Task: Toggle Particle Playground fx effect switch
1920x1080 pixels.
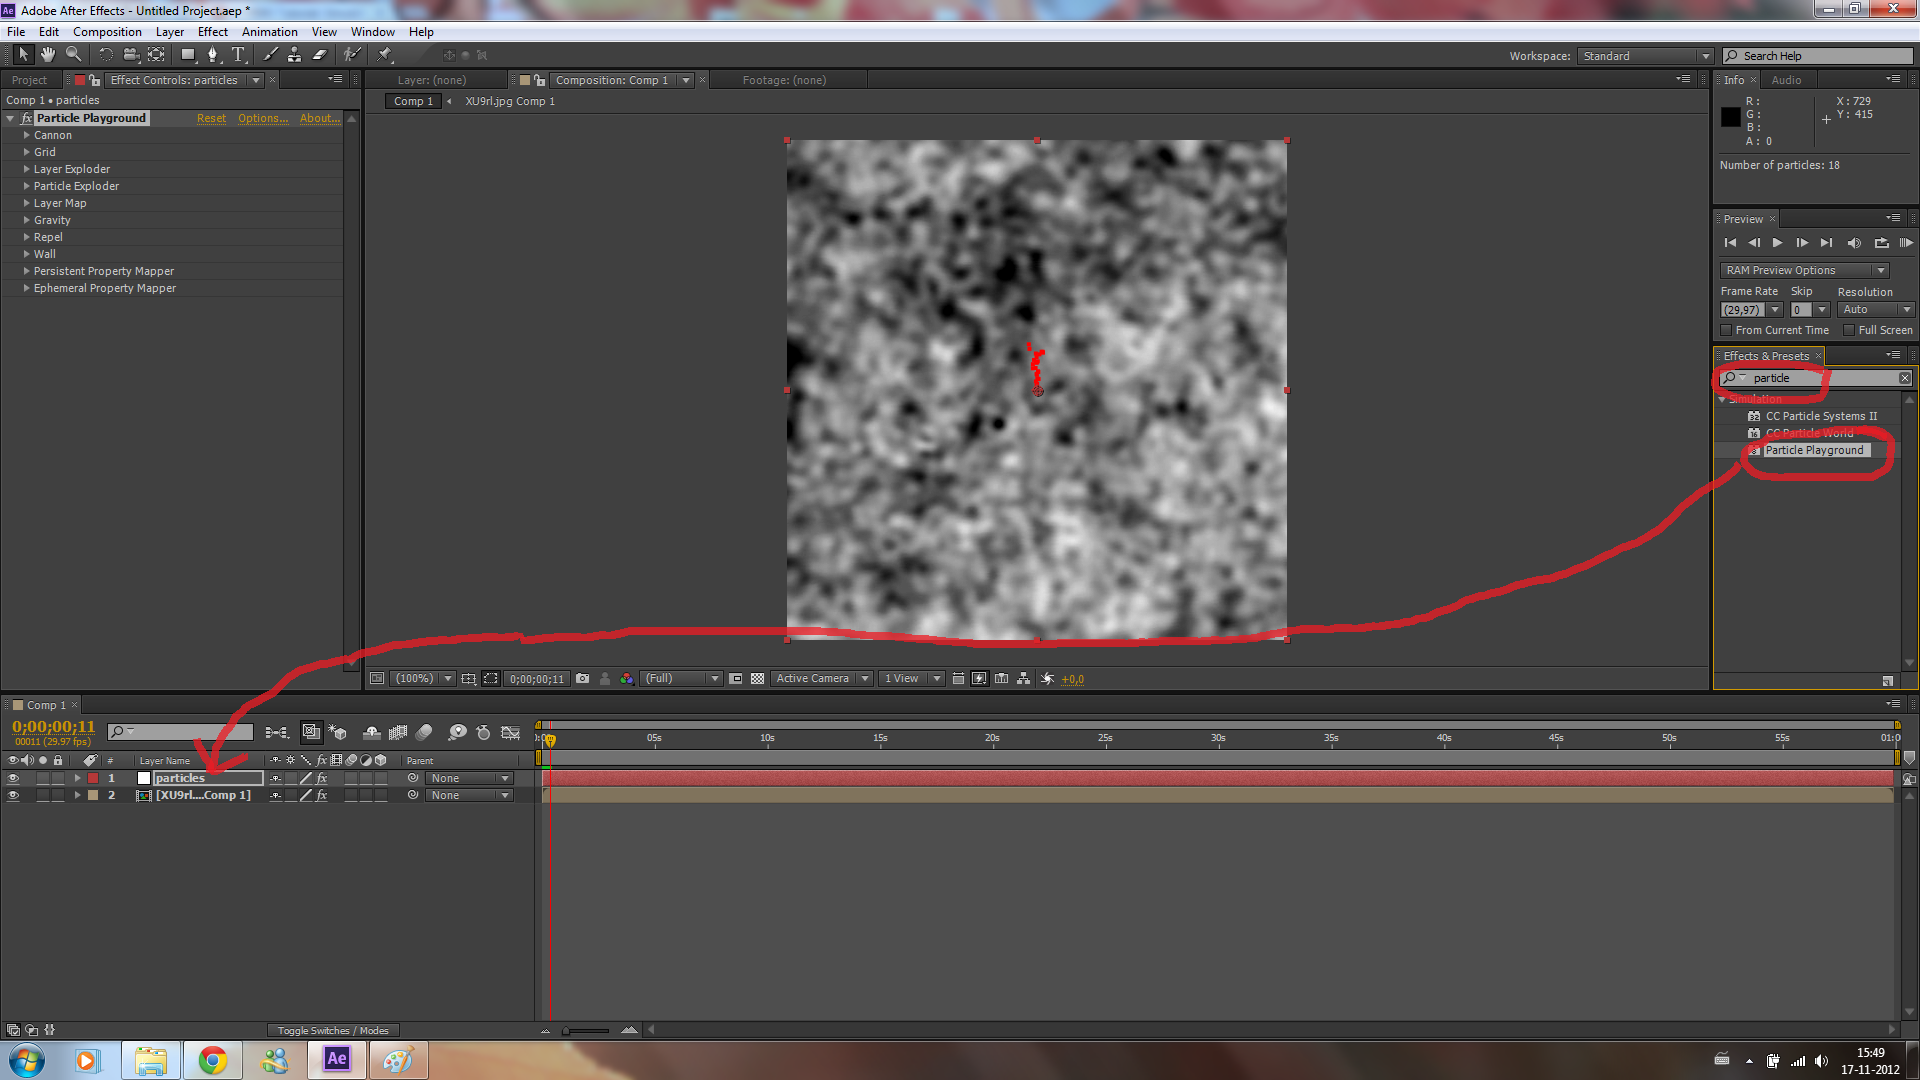Action: click(27, 118)
